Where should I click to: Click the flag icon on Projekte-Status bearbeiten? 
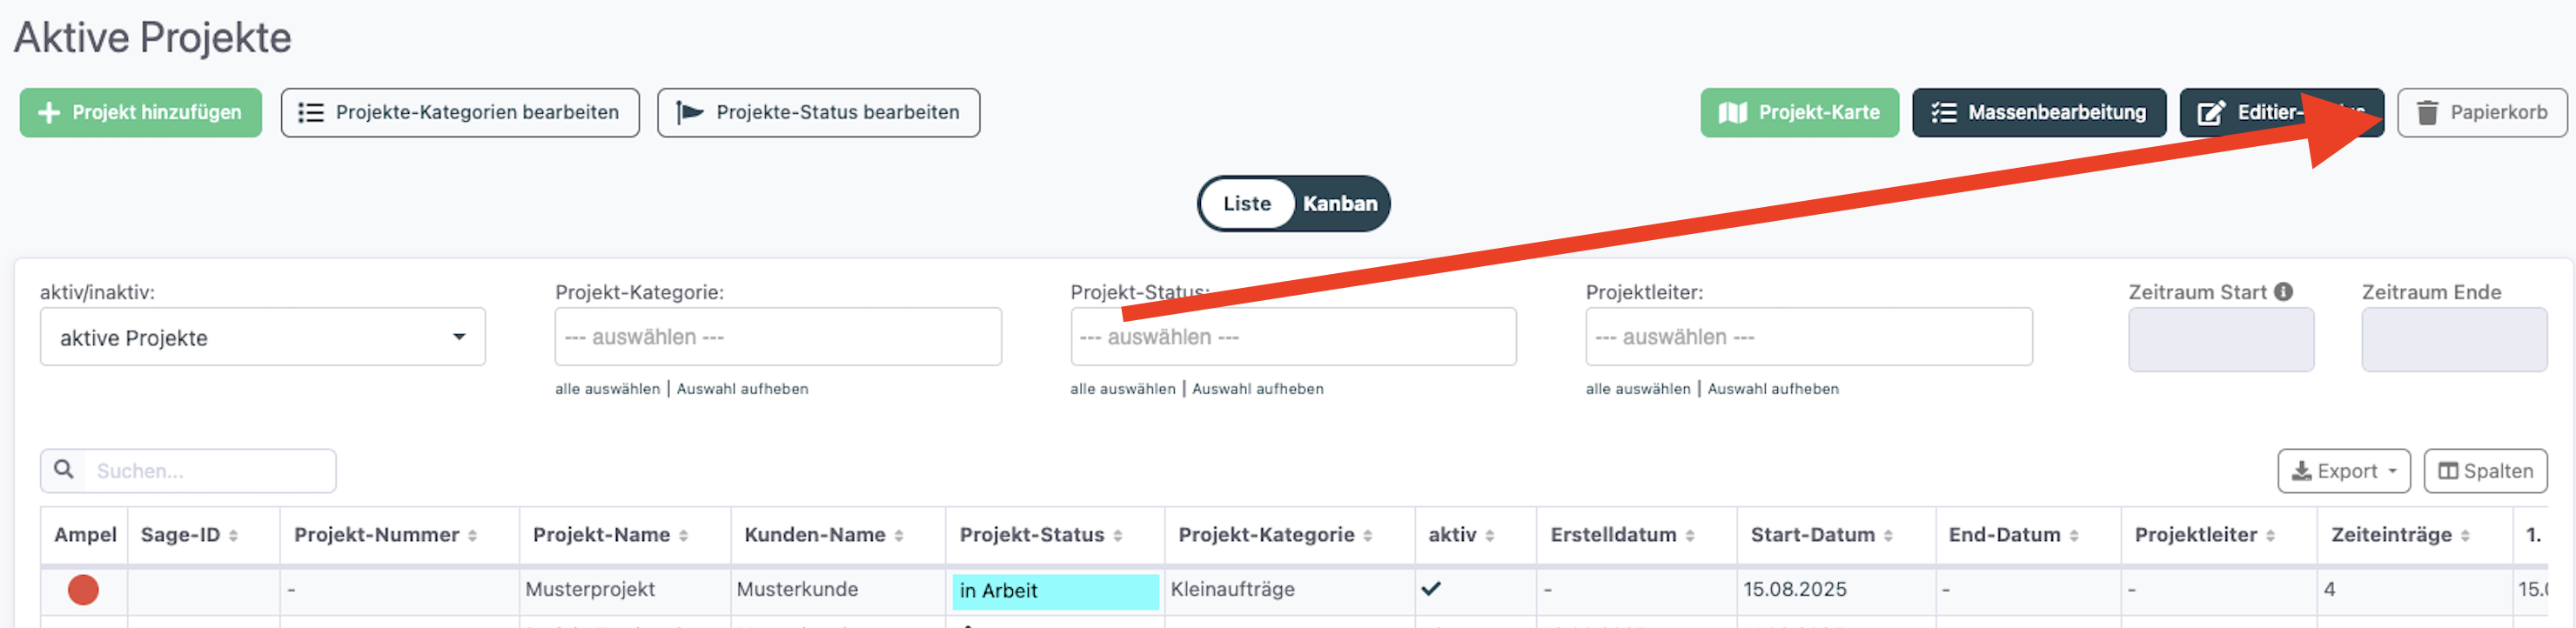pyautogui.click(x=690, y=113)
